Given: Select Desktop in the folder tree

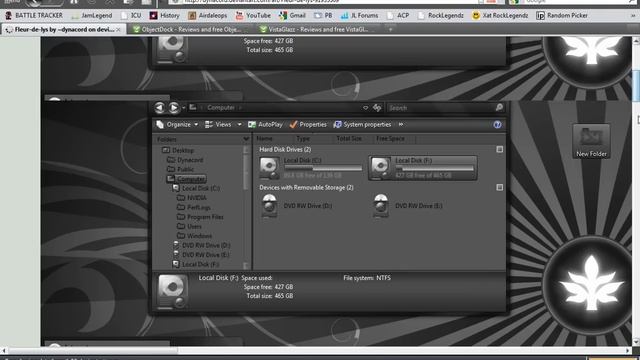Looking at the screenshot, I should coord(178,150).
